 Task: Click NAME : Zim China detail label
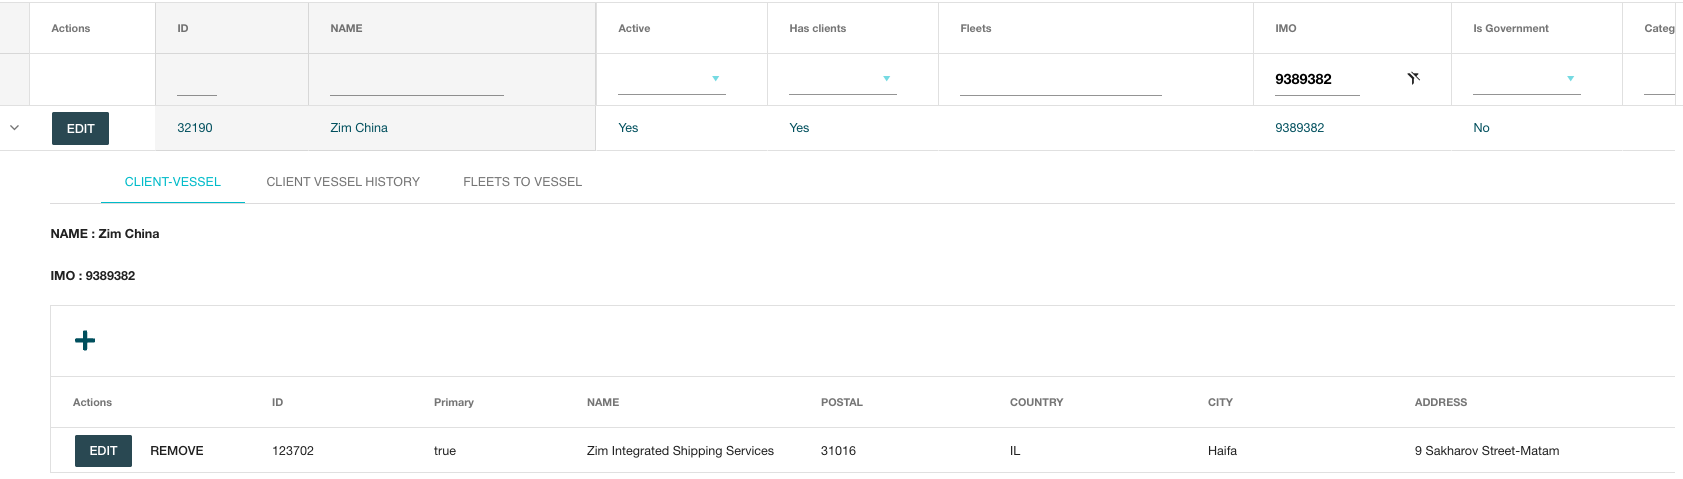point(105,234)
